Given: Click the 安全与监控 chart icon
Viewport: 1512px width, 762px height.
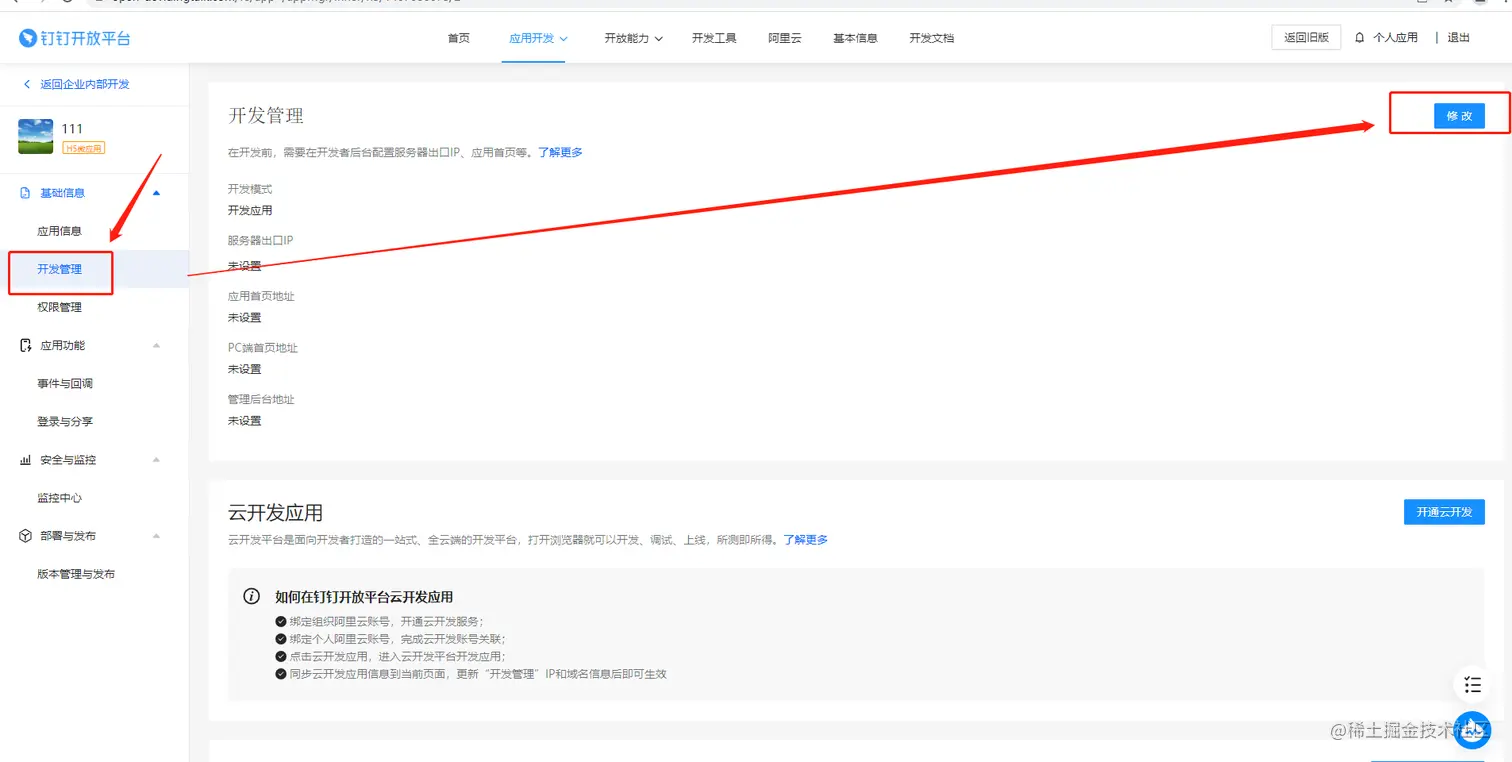Looking at the screenshot, I should (x=24, y=459).
